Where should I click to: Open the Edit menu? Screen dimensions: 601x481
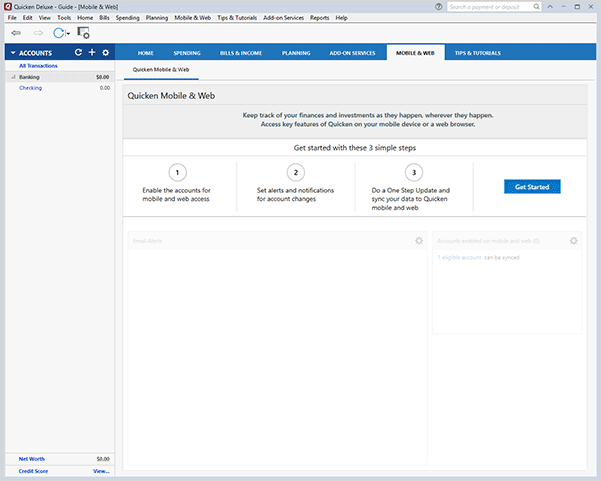(27, 18)
